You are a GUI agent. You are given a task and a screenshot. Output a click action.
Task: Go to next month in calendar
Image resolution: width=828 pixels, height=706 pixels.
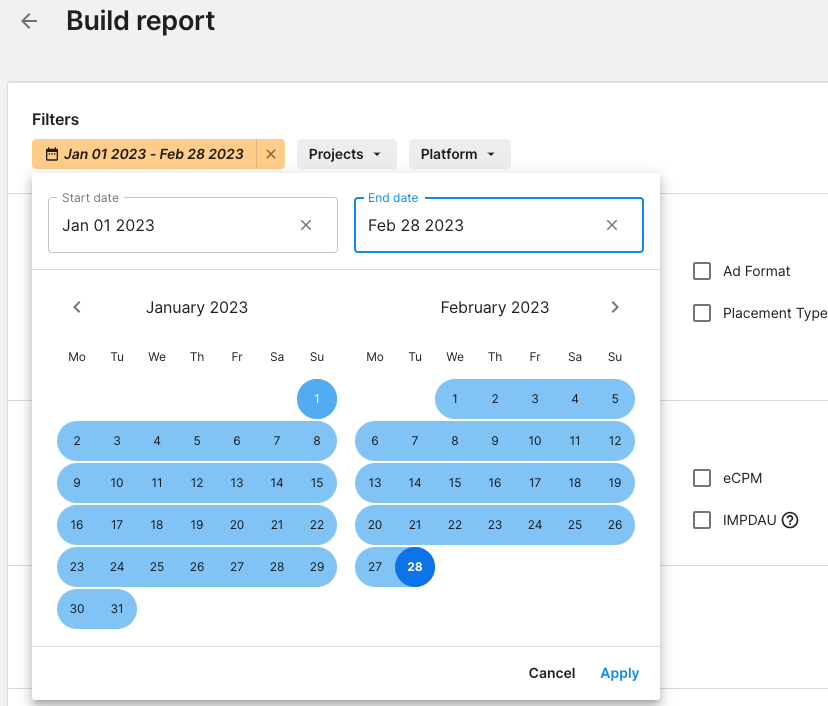click(615, 307)
